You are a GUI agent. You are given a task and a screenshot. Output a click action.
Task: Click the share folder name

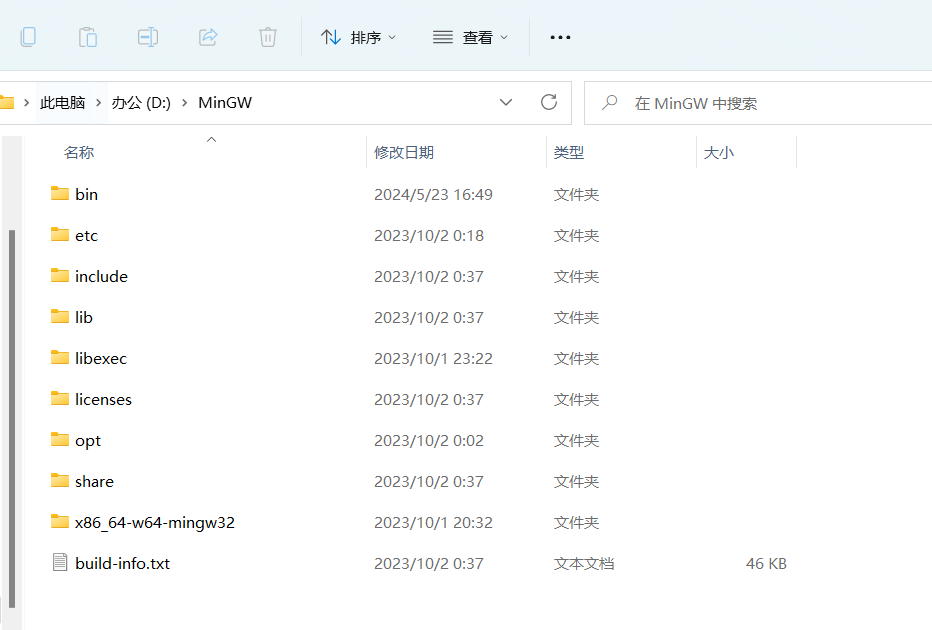coord(94,481)
